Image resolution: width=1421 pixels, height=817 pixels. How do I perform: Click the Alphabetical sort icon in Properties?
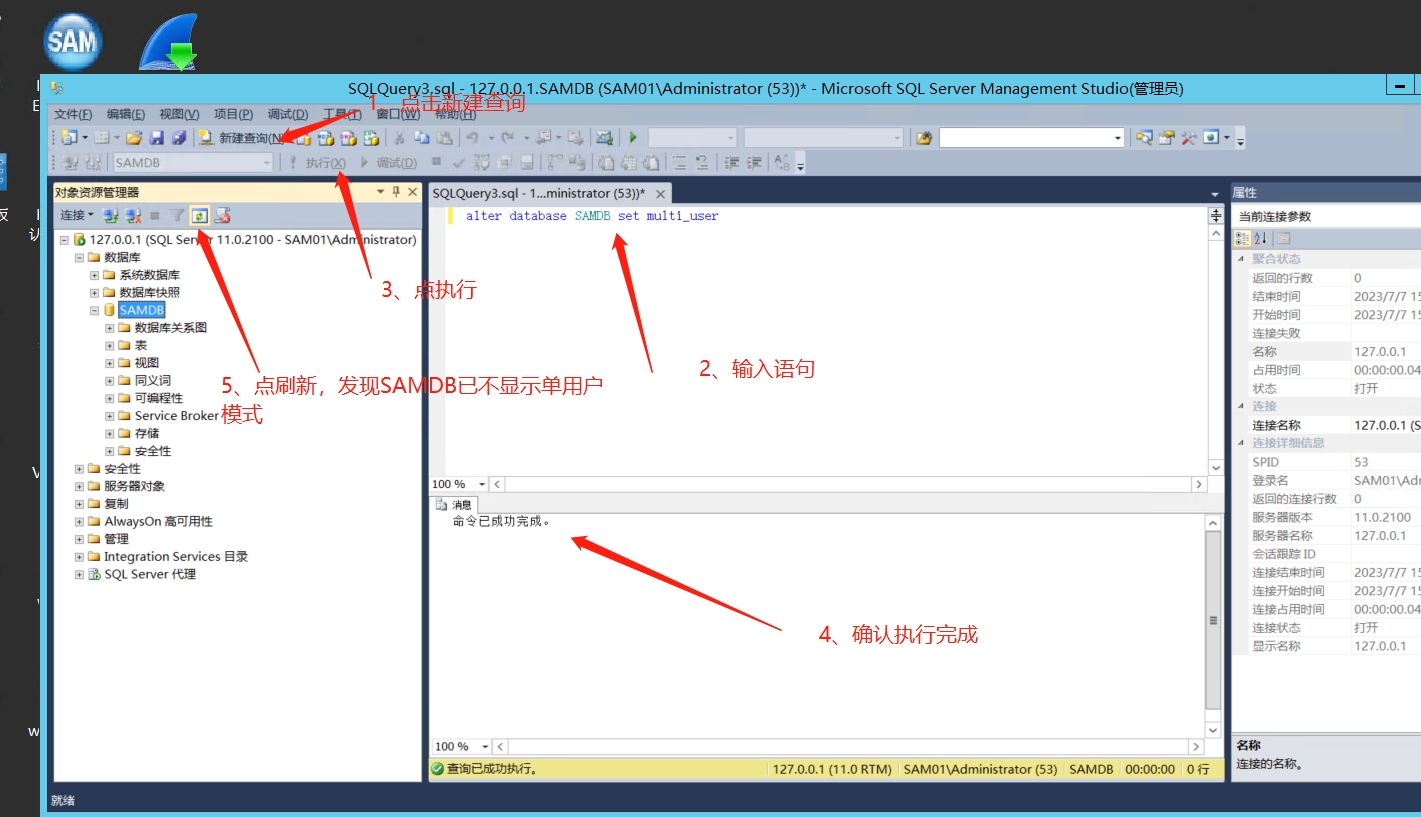click(x=1260, y=238)
